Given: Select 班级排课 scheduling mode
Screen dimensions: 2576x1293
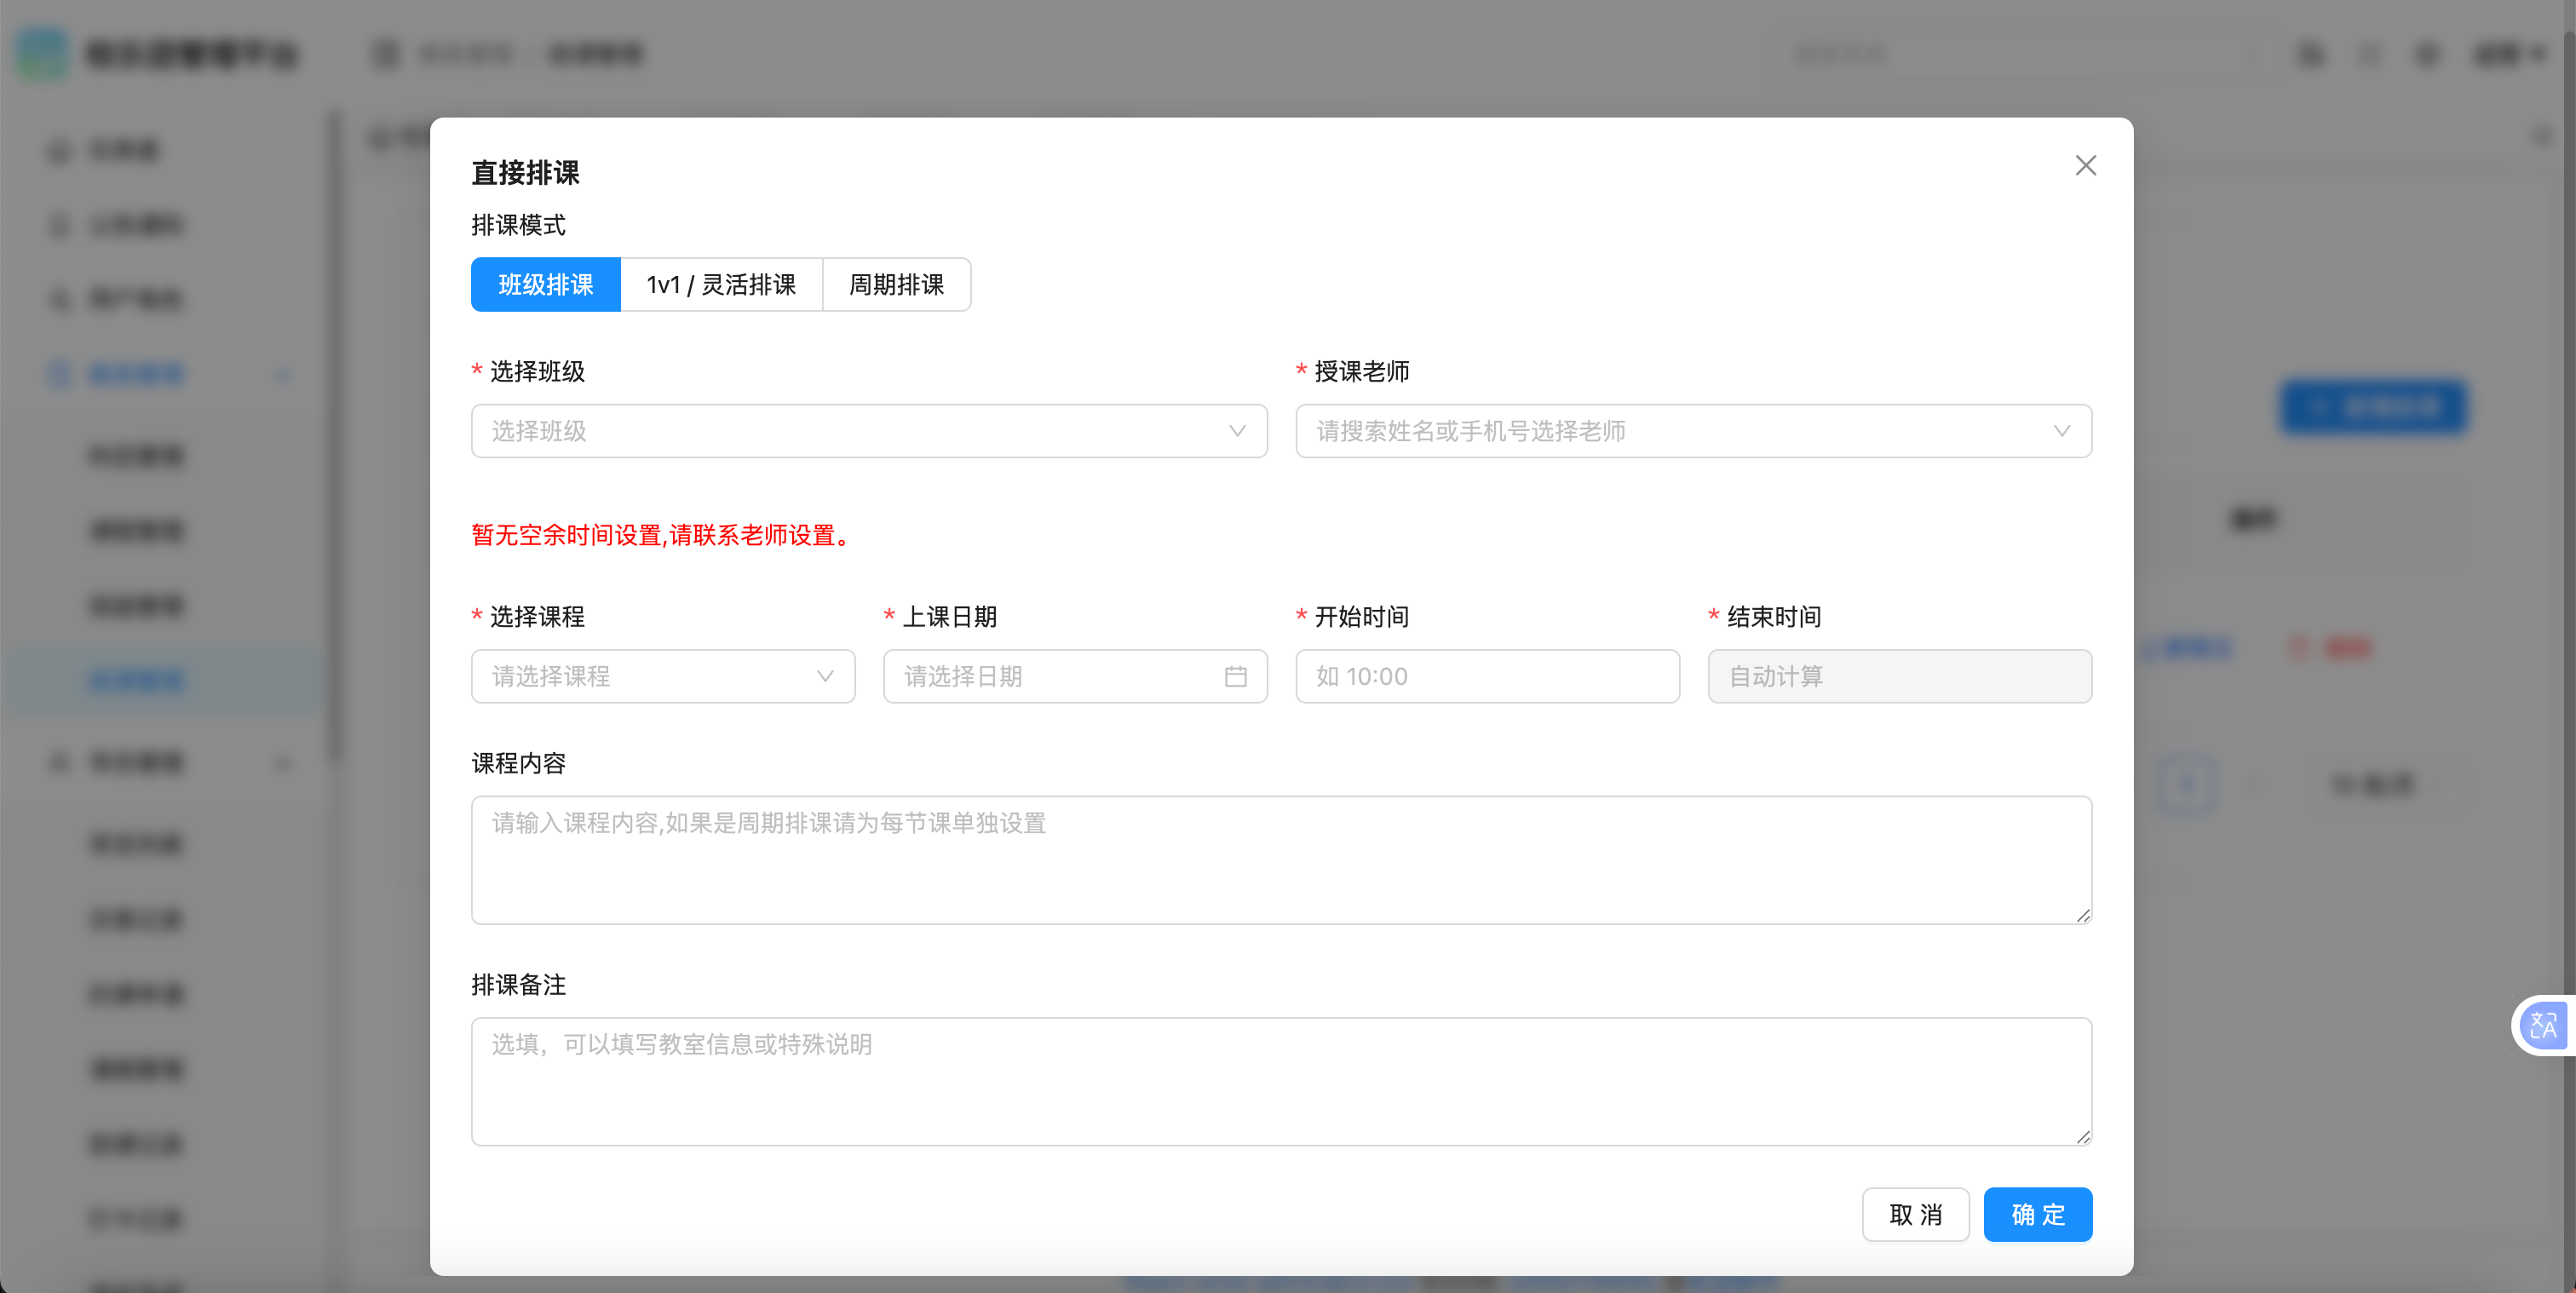Looking at the screenshot, I should (546, 285).
